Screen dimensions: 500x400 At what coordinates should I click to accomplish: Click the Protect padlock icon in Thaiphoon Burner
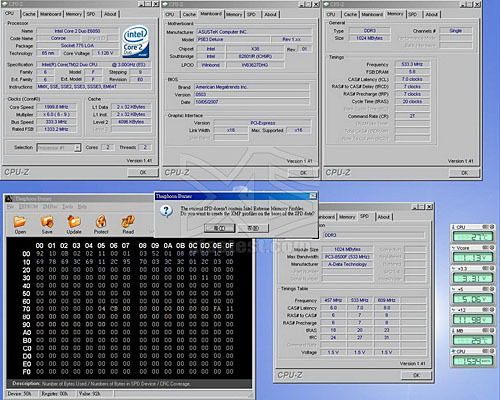tap(101, 221)
